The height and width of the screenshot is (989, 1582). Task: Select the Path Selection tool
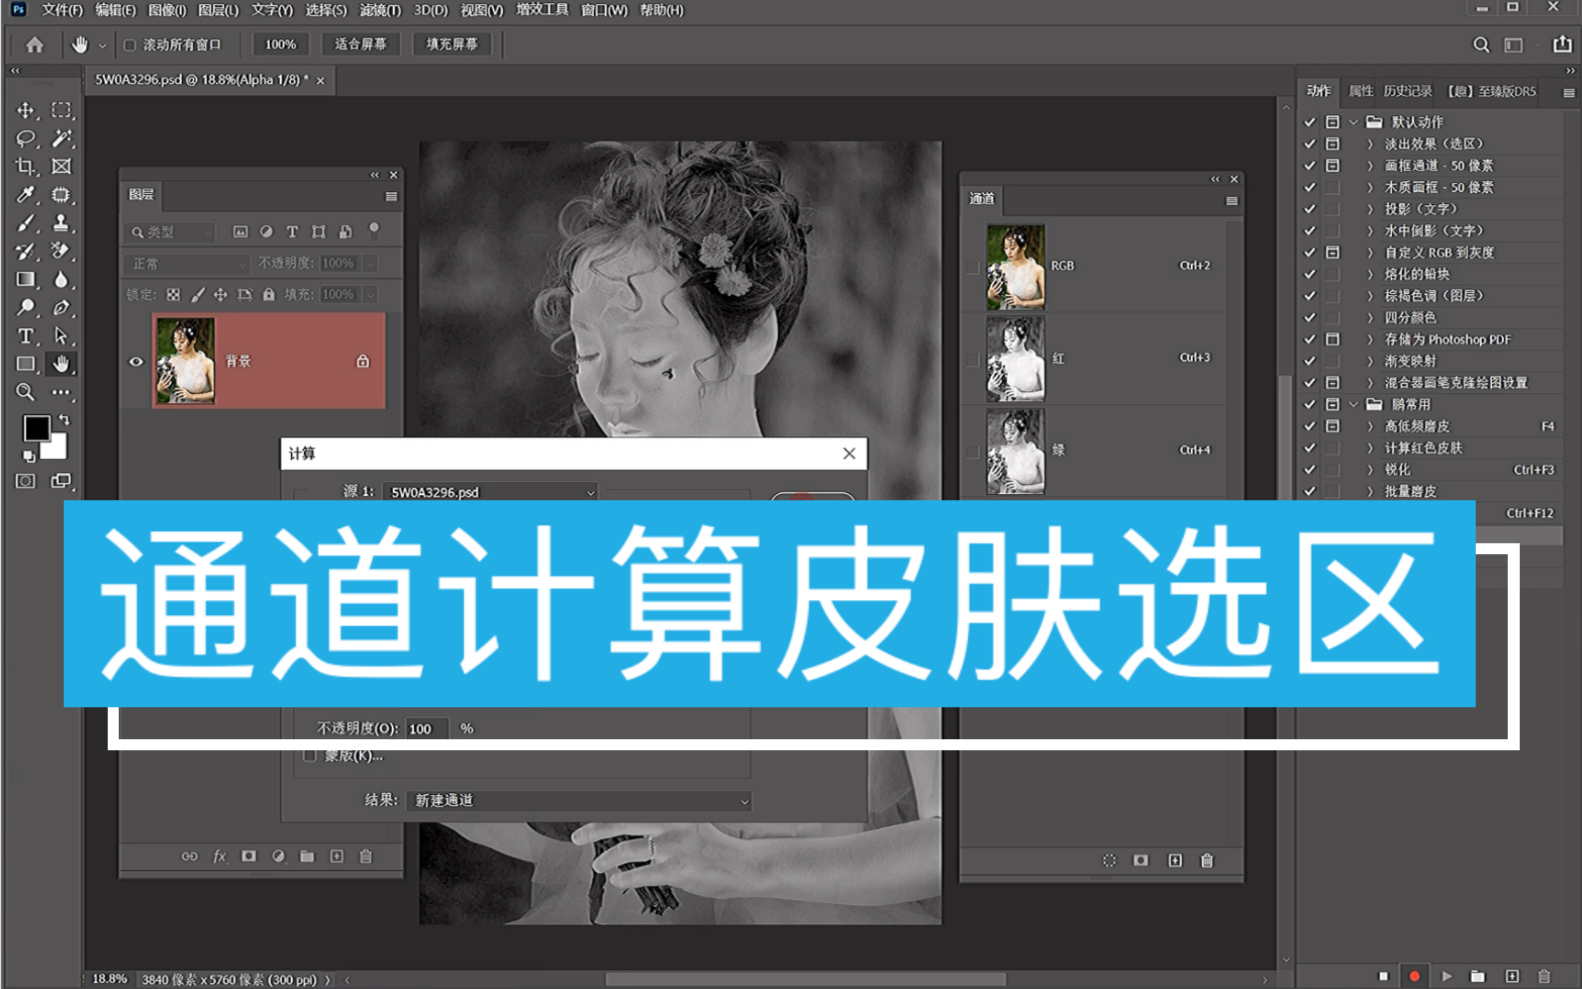[x=62, y=336]
